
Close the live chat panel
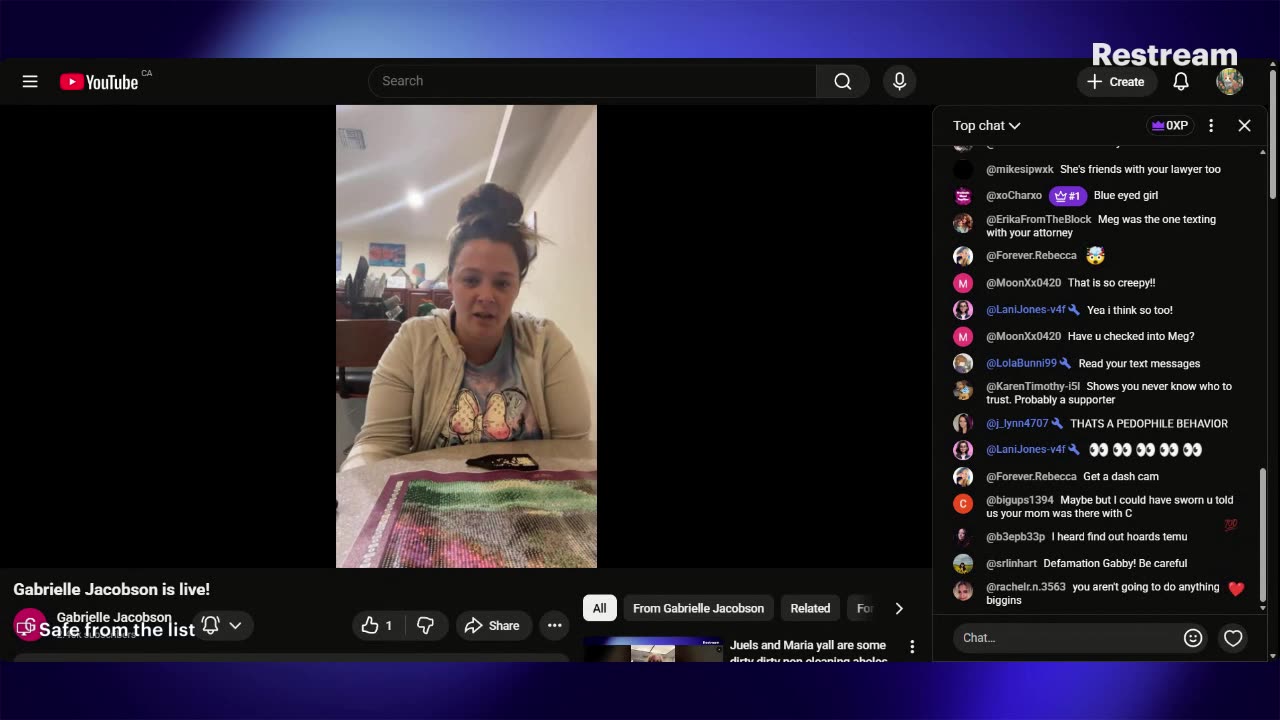click(x=1244, y=125)
